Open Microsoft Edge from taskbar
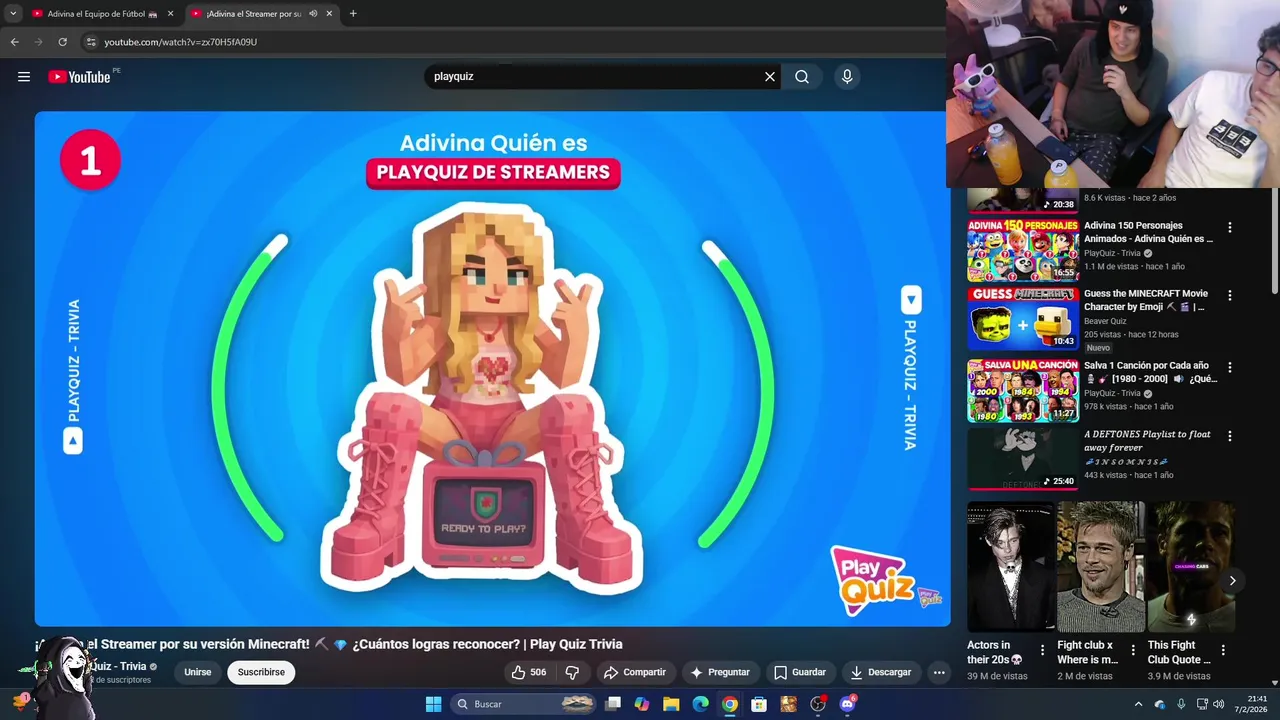 701,704
